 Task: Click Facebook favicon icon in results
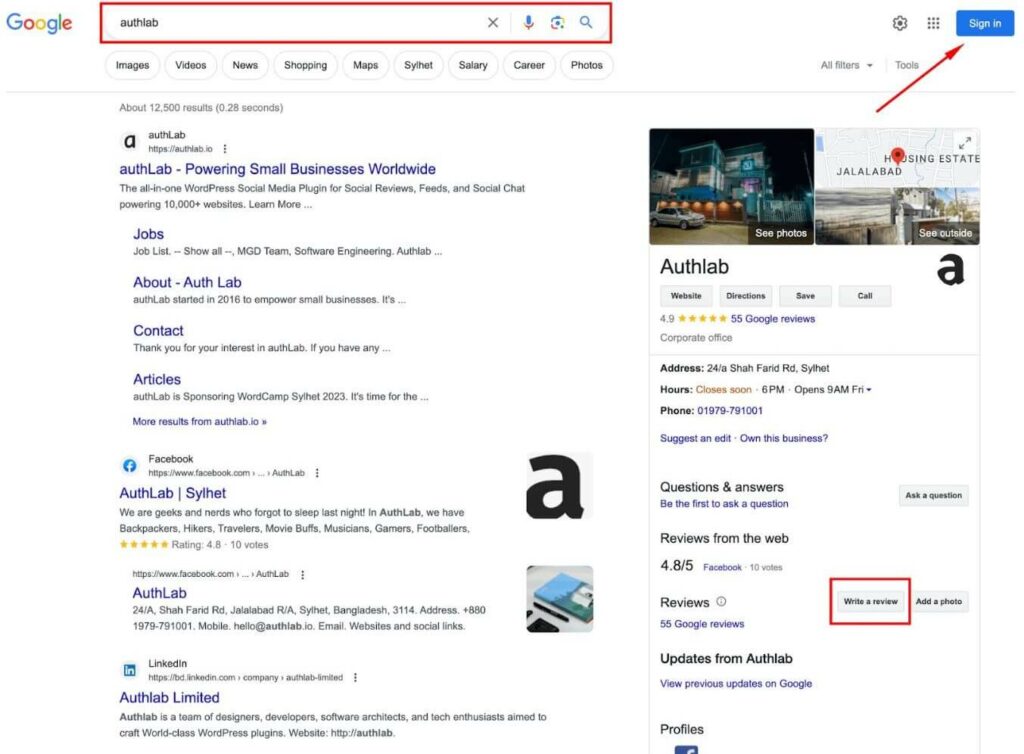pyautogui.click(x=129, y=465)
